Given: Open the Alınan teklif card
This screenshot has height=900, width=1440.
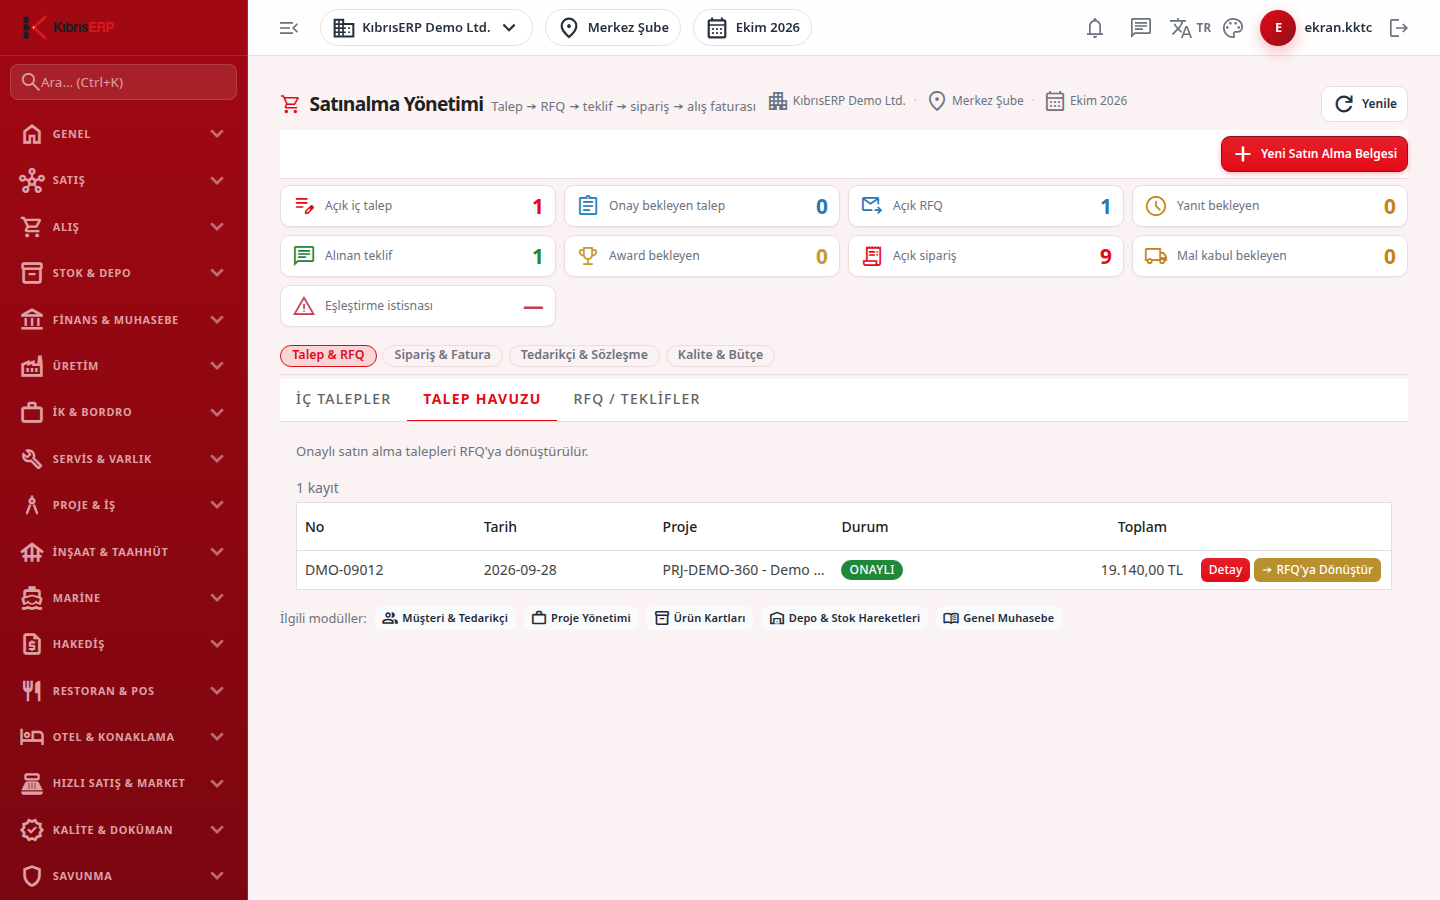Looking at the screenshot, I should pyautogui.click(x=418, y=256).
